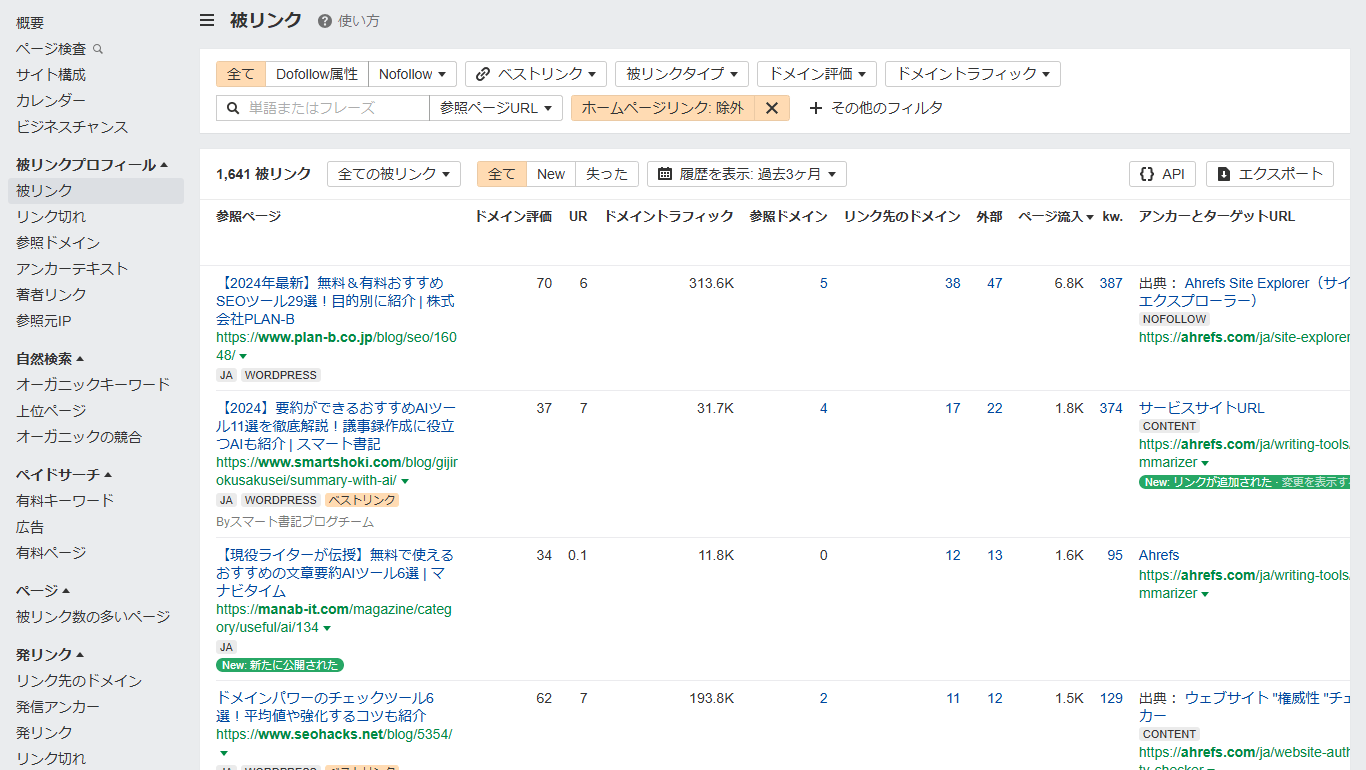Screen dimensions: 1366x770
Task: Click the hamburger menu icon beside 被リンク
Action: click(x=207, y=21)
